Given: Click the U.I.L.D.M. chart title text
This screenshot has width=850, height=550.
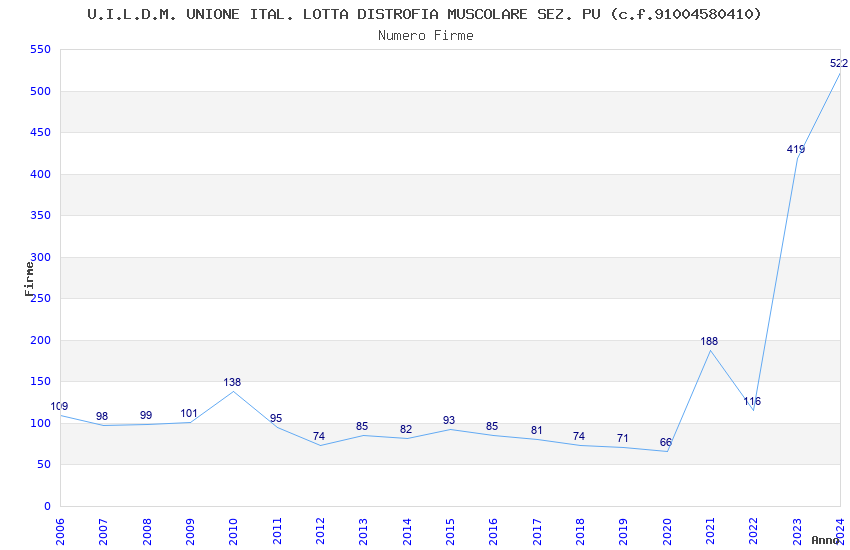Looking at the screenshot, I should (425, 14).
